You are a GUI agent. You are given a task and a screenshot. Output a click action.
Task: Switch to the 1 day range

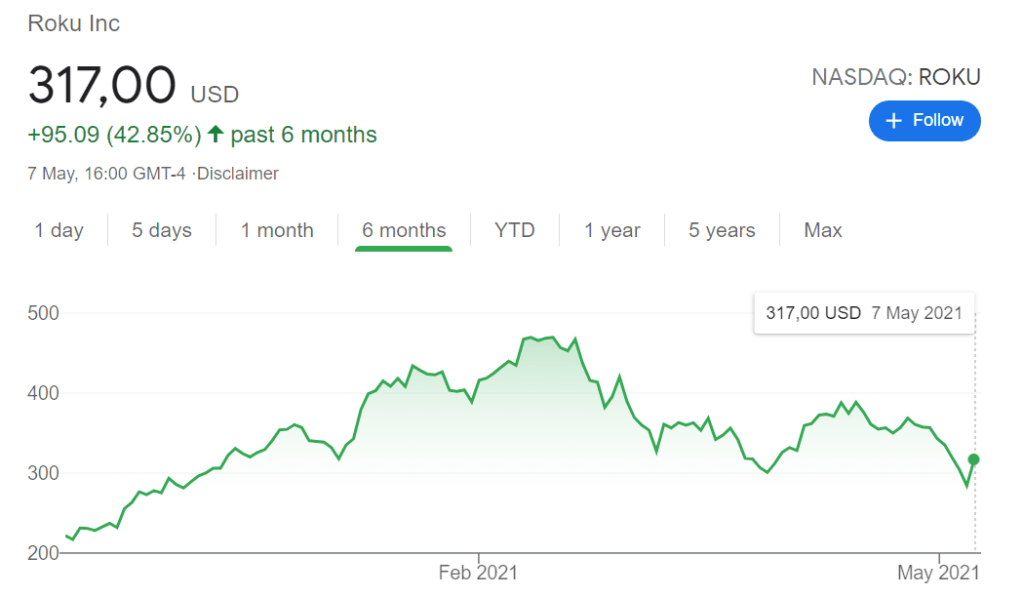pos(59,231)
